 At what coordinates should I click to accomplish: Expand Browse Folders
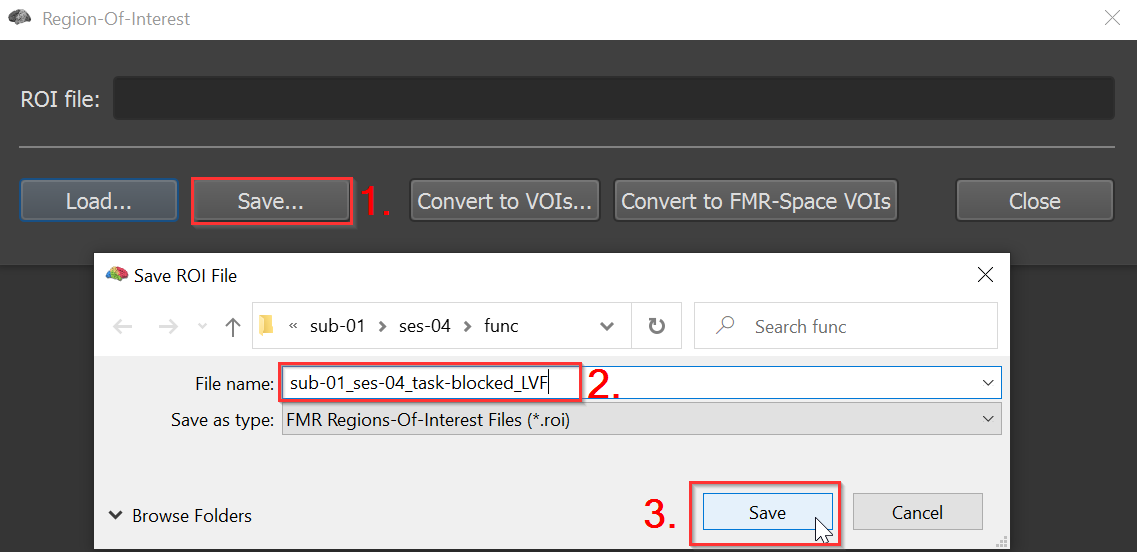[x=180, y=516]
